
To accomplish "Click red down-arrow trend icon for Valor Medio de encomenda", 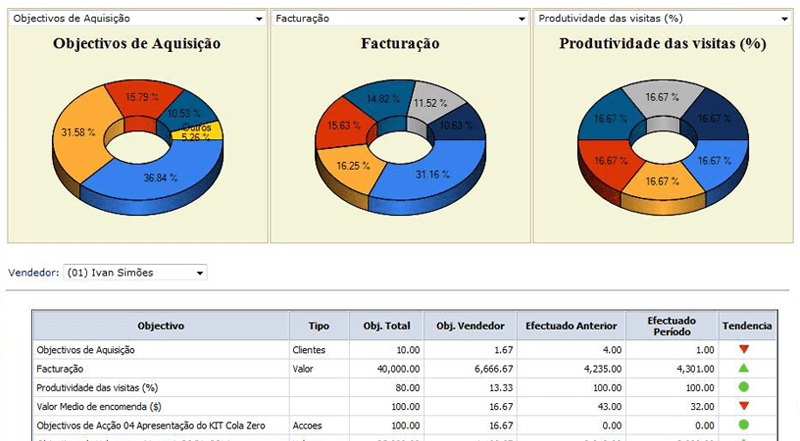I will pos(744,405).
